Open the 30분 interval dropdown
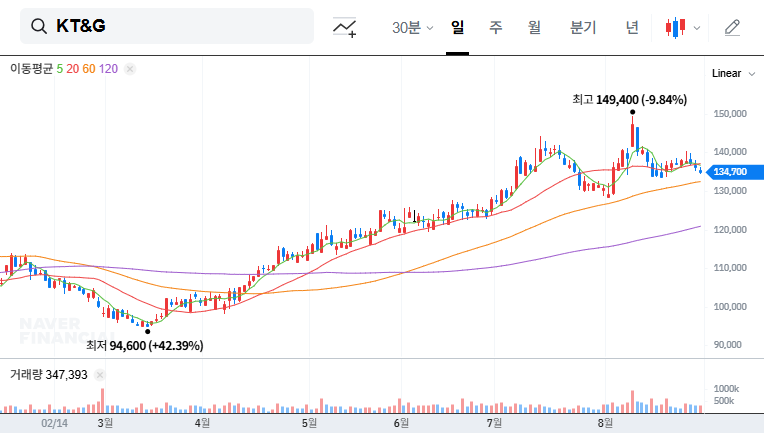Screen dimensions: 764x433 coord(412,27)
